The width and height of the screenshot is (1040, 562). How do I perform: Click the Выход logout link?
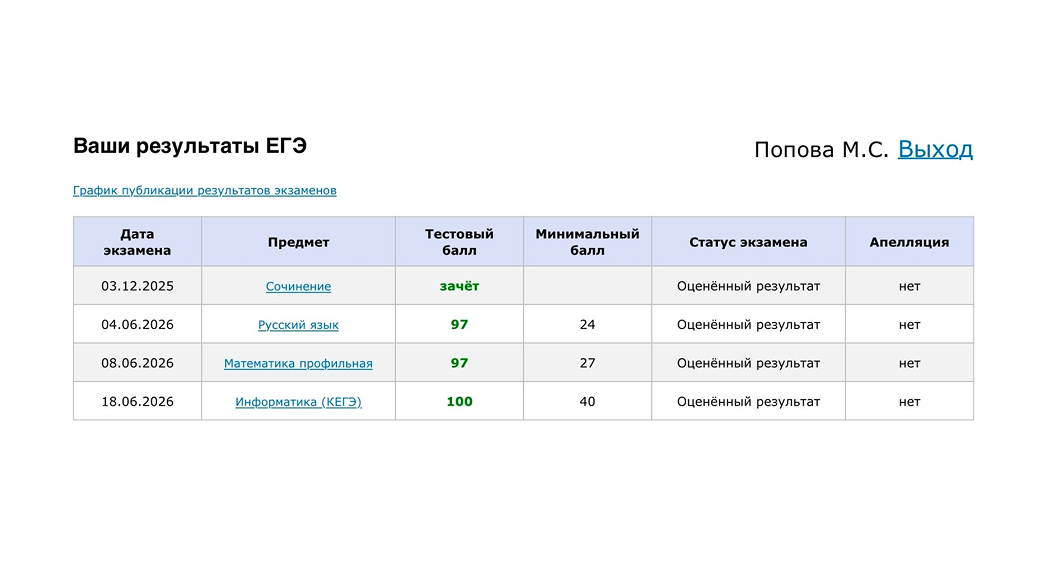click(x=935, y=149)
